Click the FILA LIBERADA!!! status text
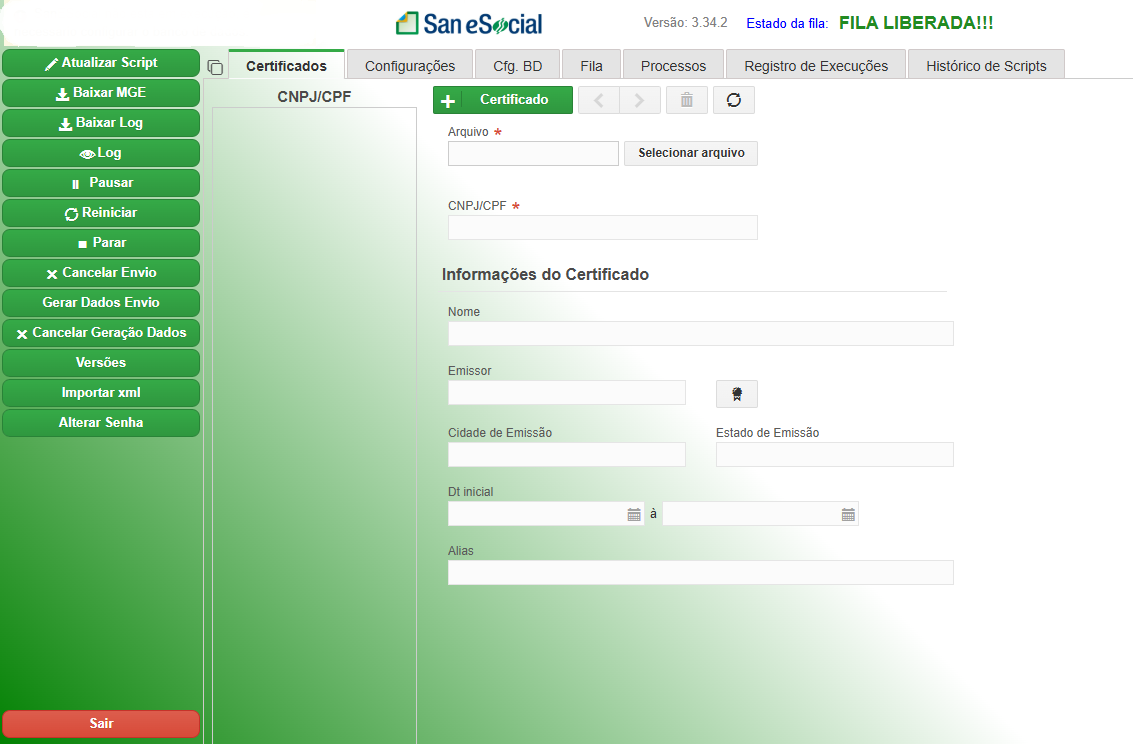 916,23
